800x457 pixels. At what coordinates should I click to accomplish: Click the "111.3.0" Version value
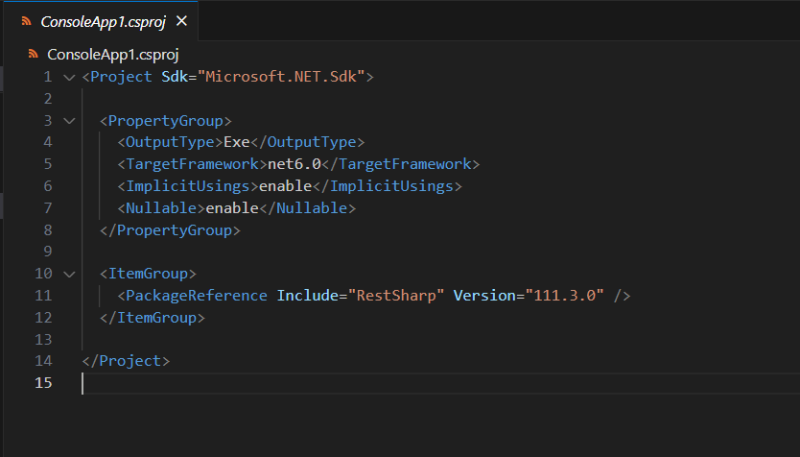[x=561, y=295]
